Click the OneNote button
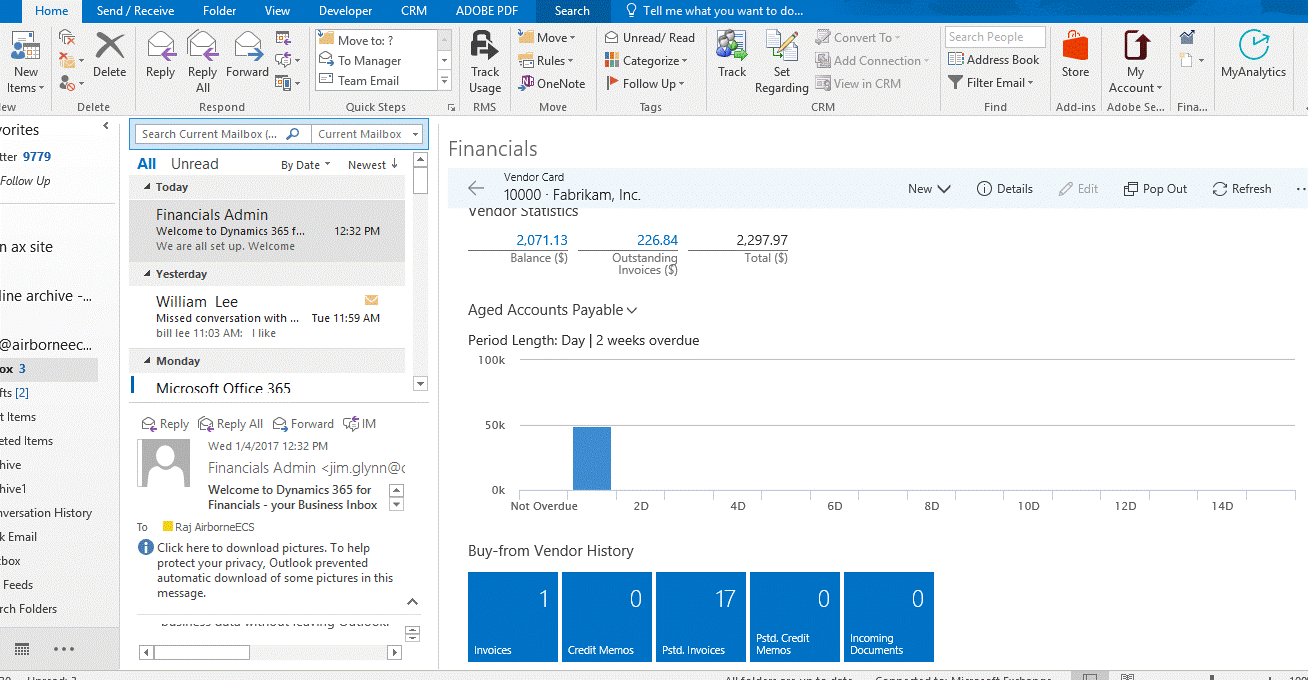The image size is (1308, 680). click(552, 83)
